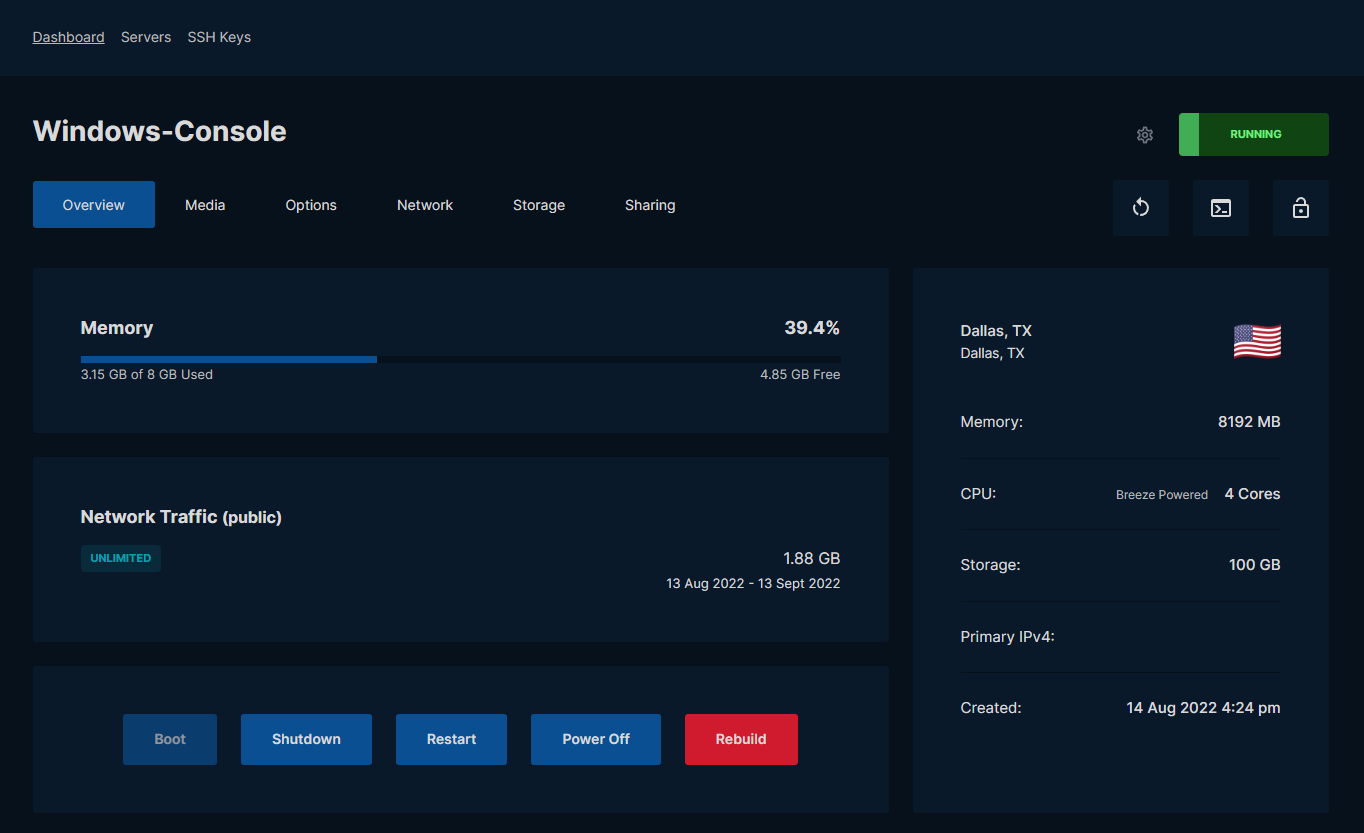This screenshot has width=1364, height=833.
Task: Open the Options tab
Action: [x=311, y=205]
